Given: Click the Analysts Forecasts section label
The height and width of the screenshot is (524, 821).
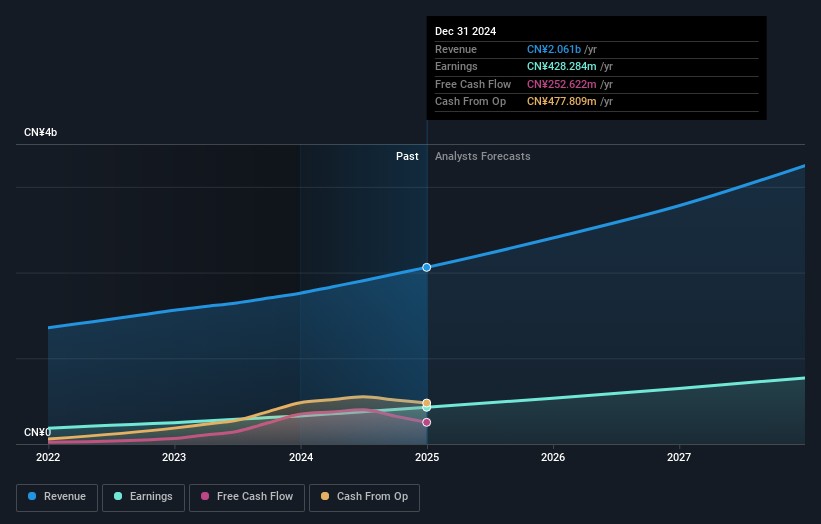Looking at the screenshot, I should pos(482,156).
